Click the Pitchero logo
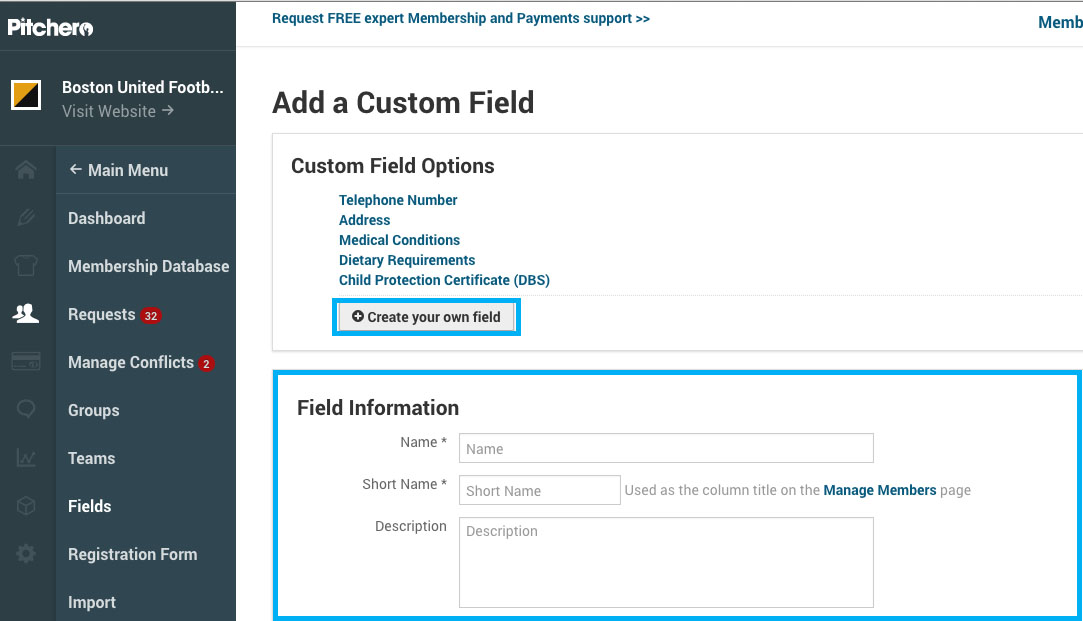Screen dimensions: 1083x621 click(x=50, y=28)
